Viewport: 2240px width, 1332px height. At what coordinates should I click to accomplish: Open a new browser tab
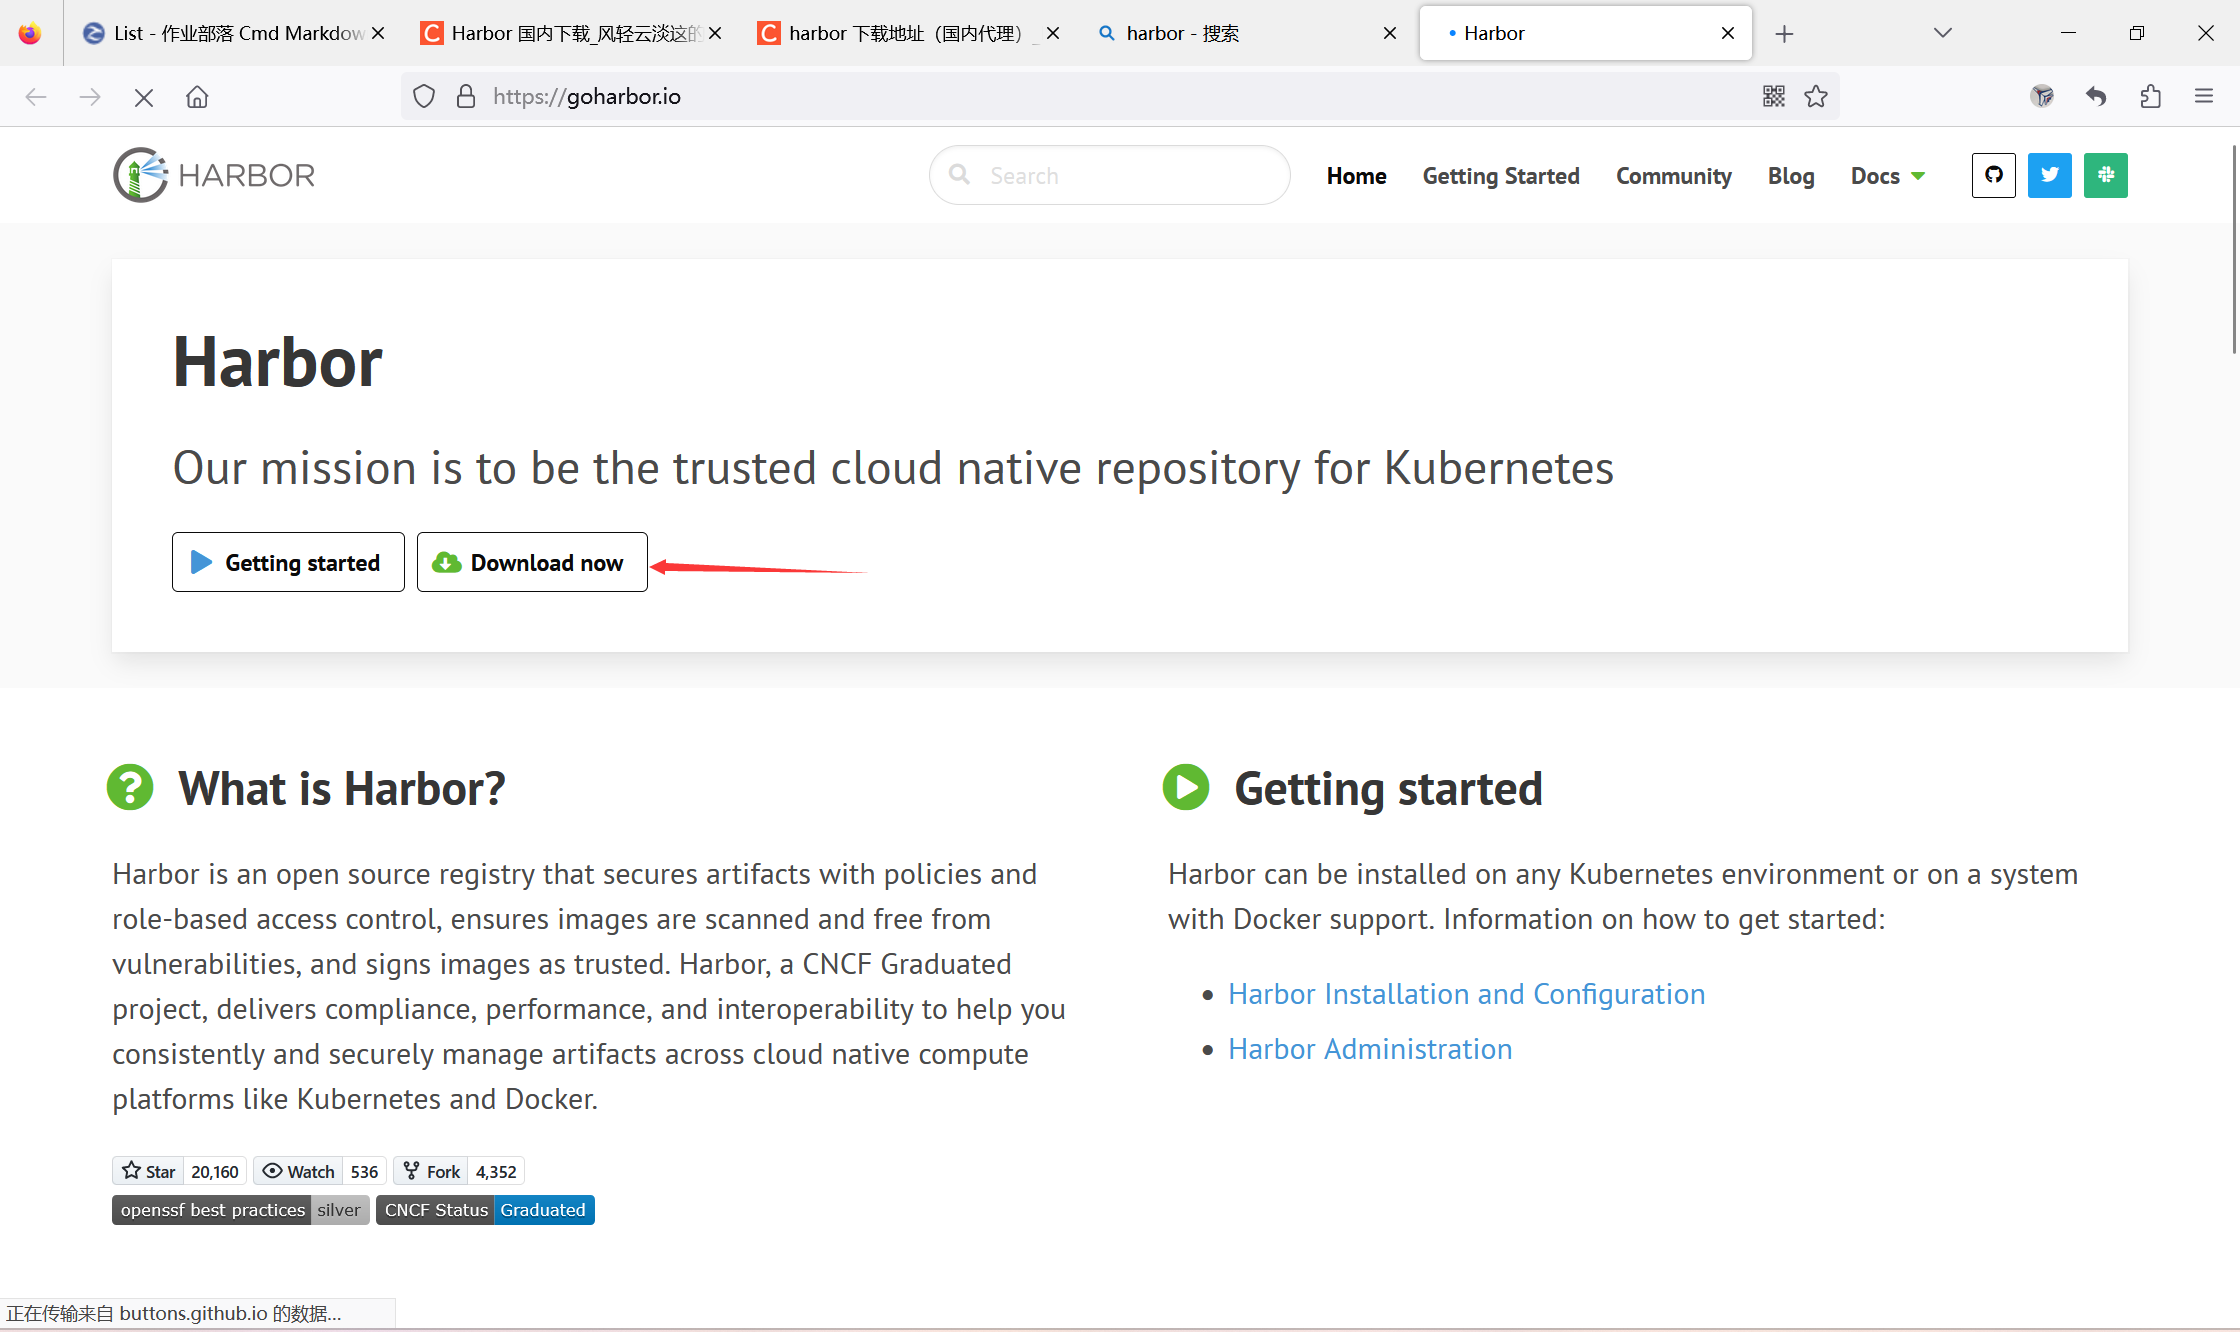point(1784,34)
